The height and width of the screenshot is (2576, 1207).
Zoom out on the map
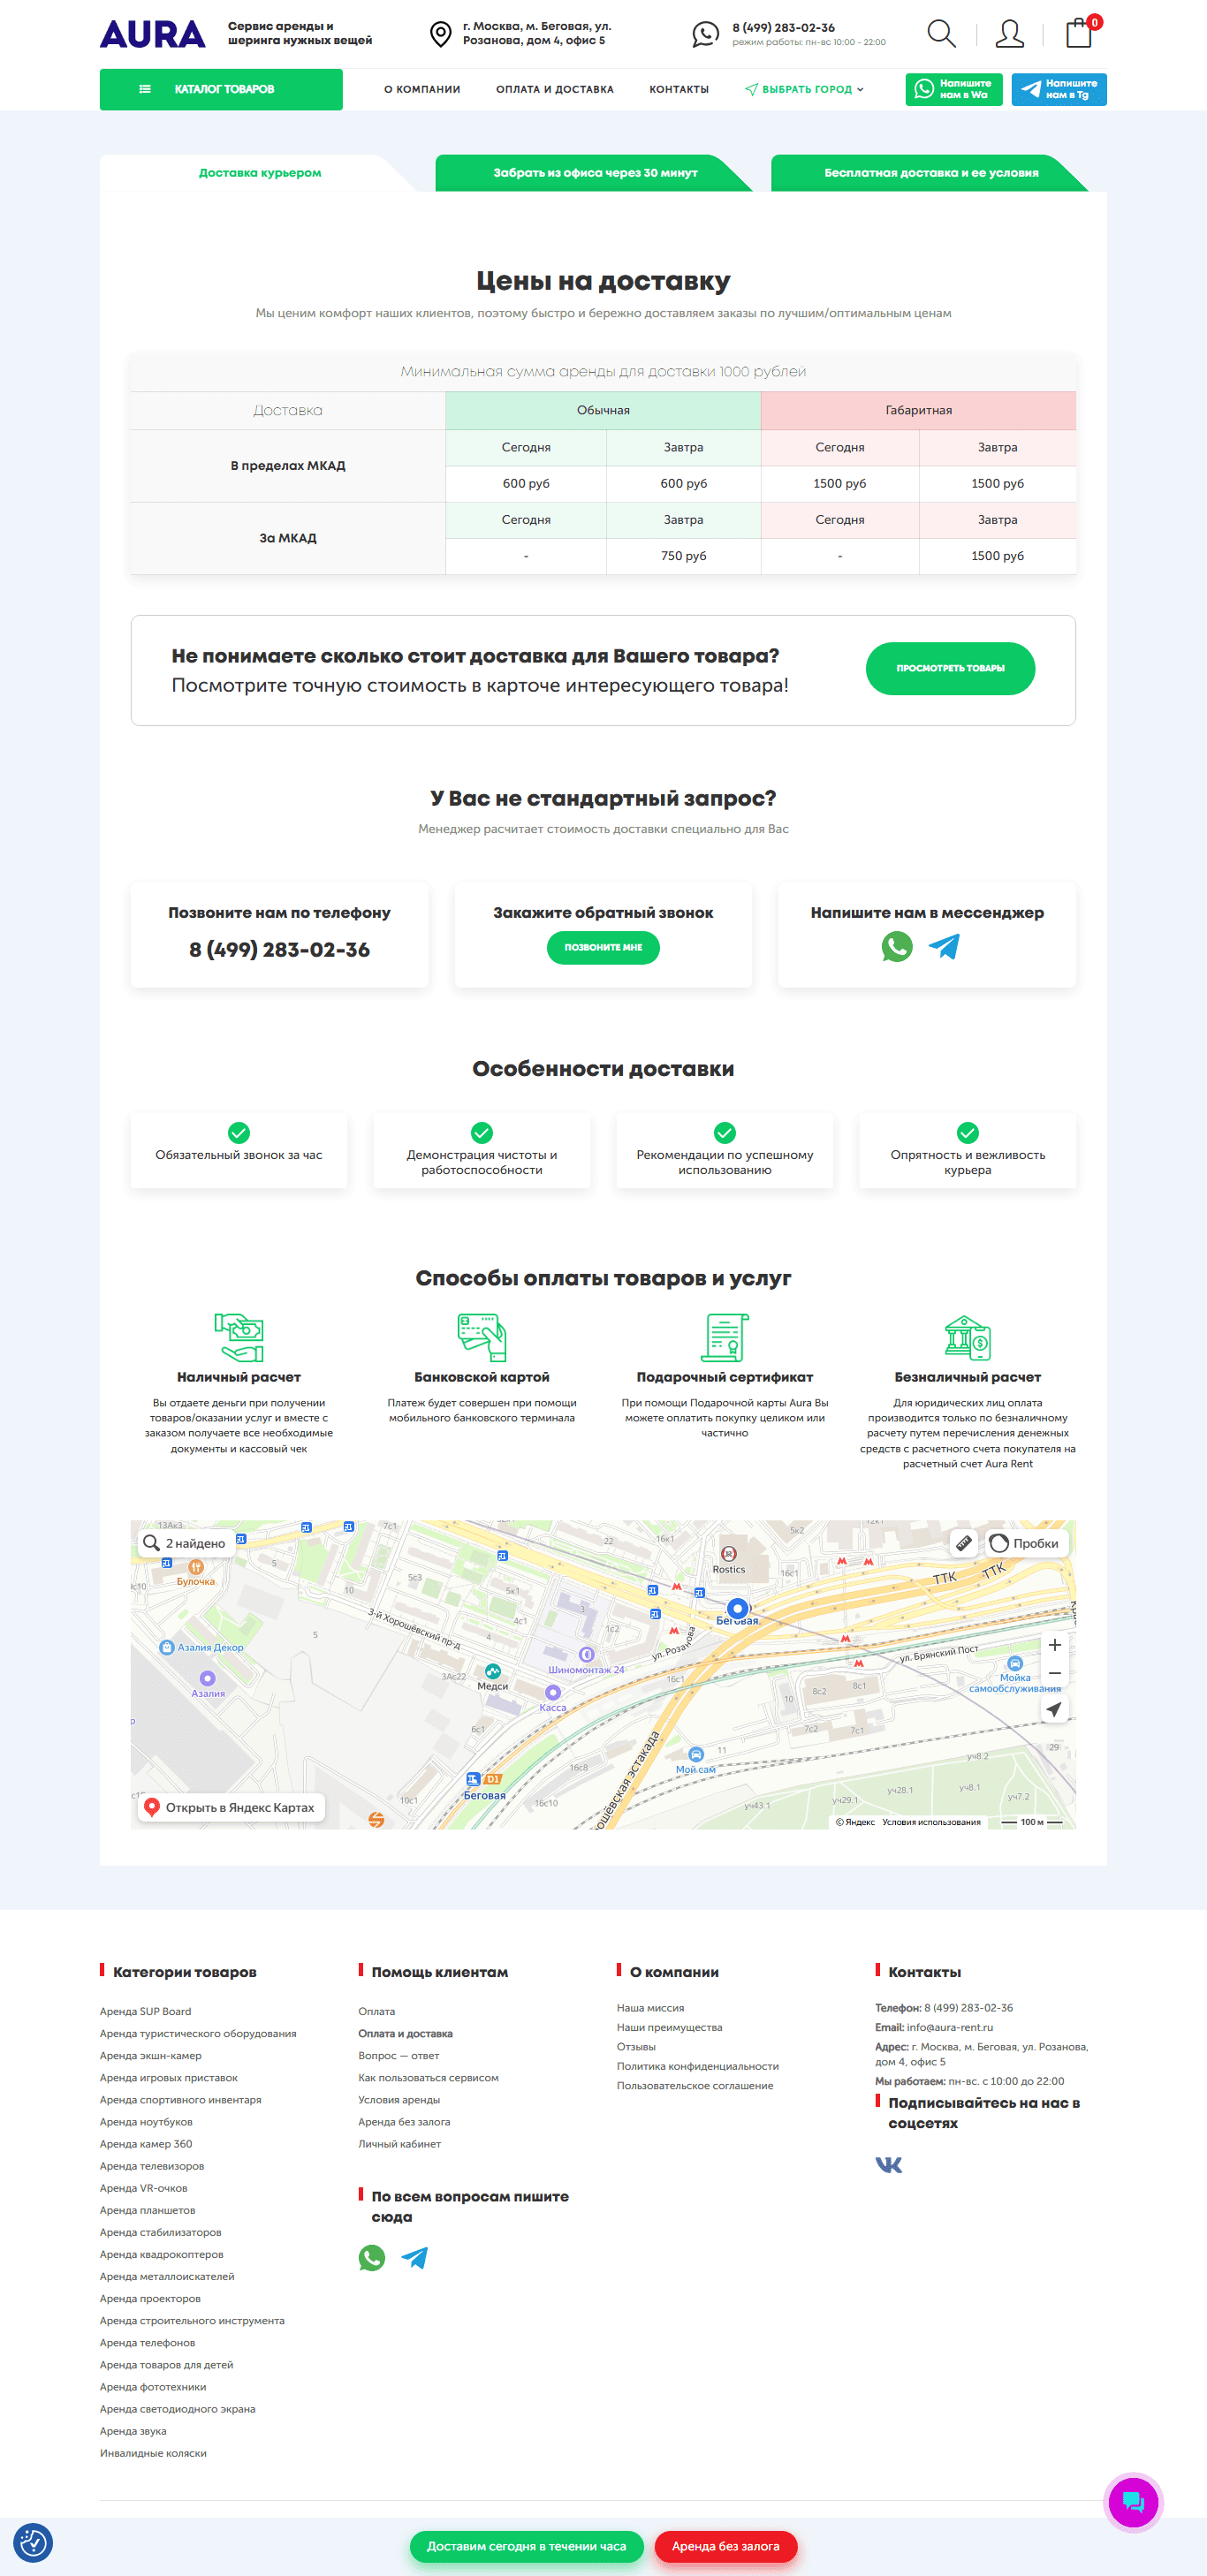[1054, 1672]
